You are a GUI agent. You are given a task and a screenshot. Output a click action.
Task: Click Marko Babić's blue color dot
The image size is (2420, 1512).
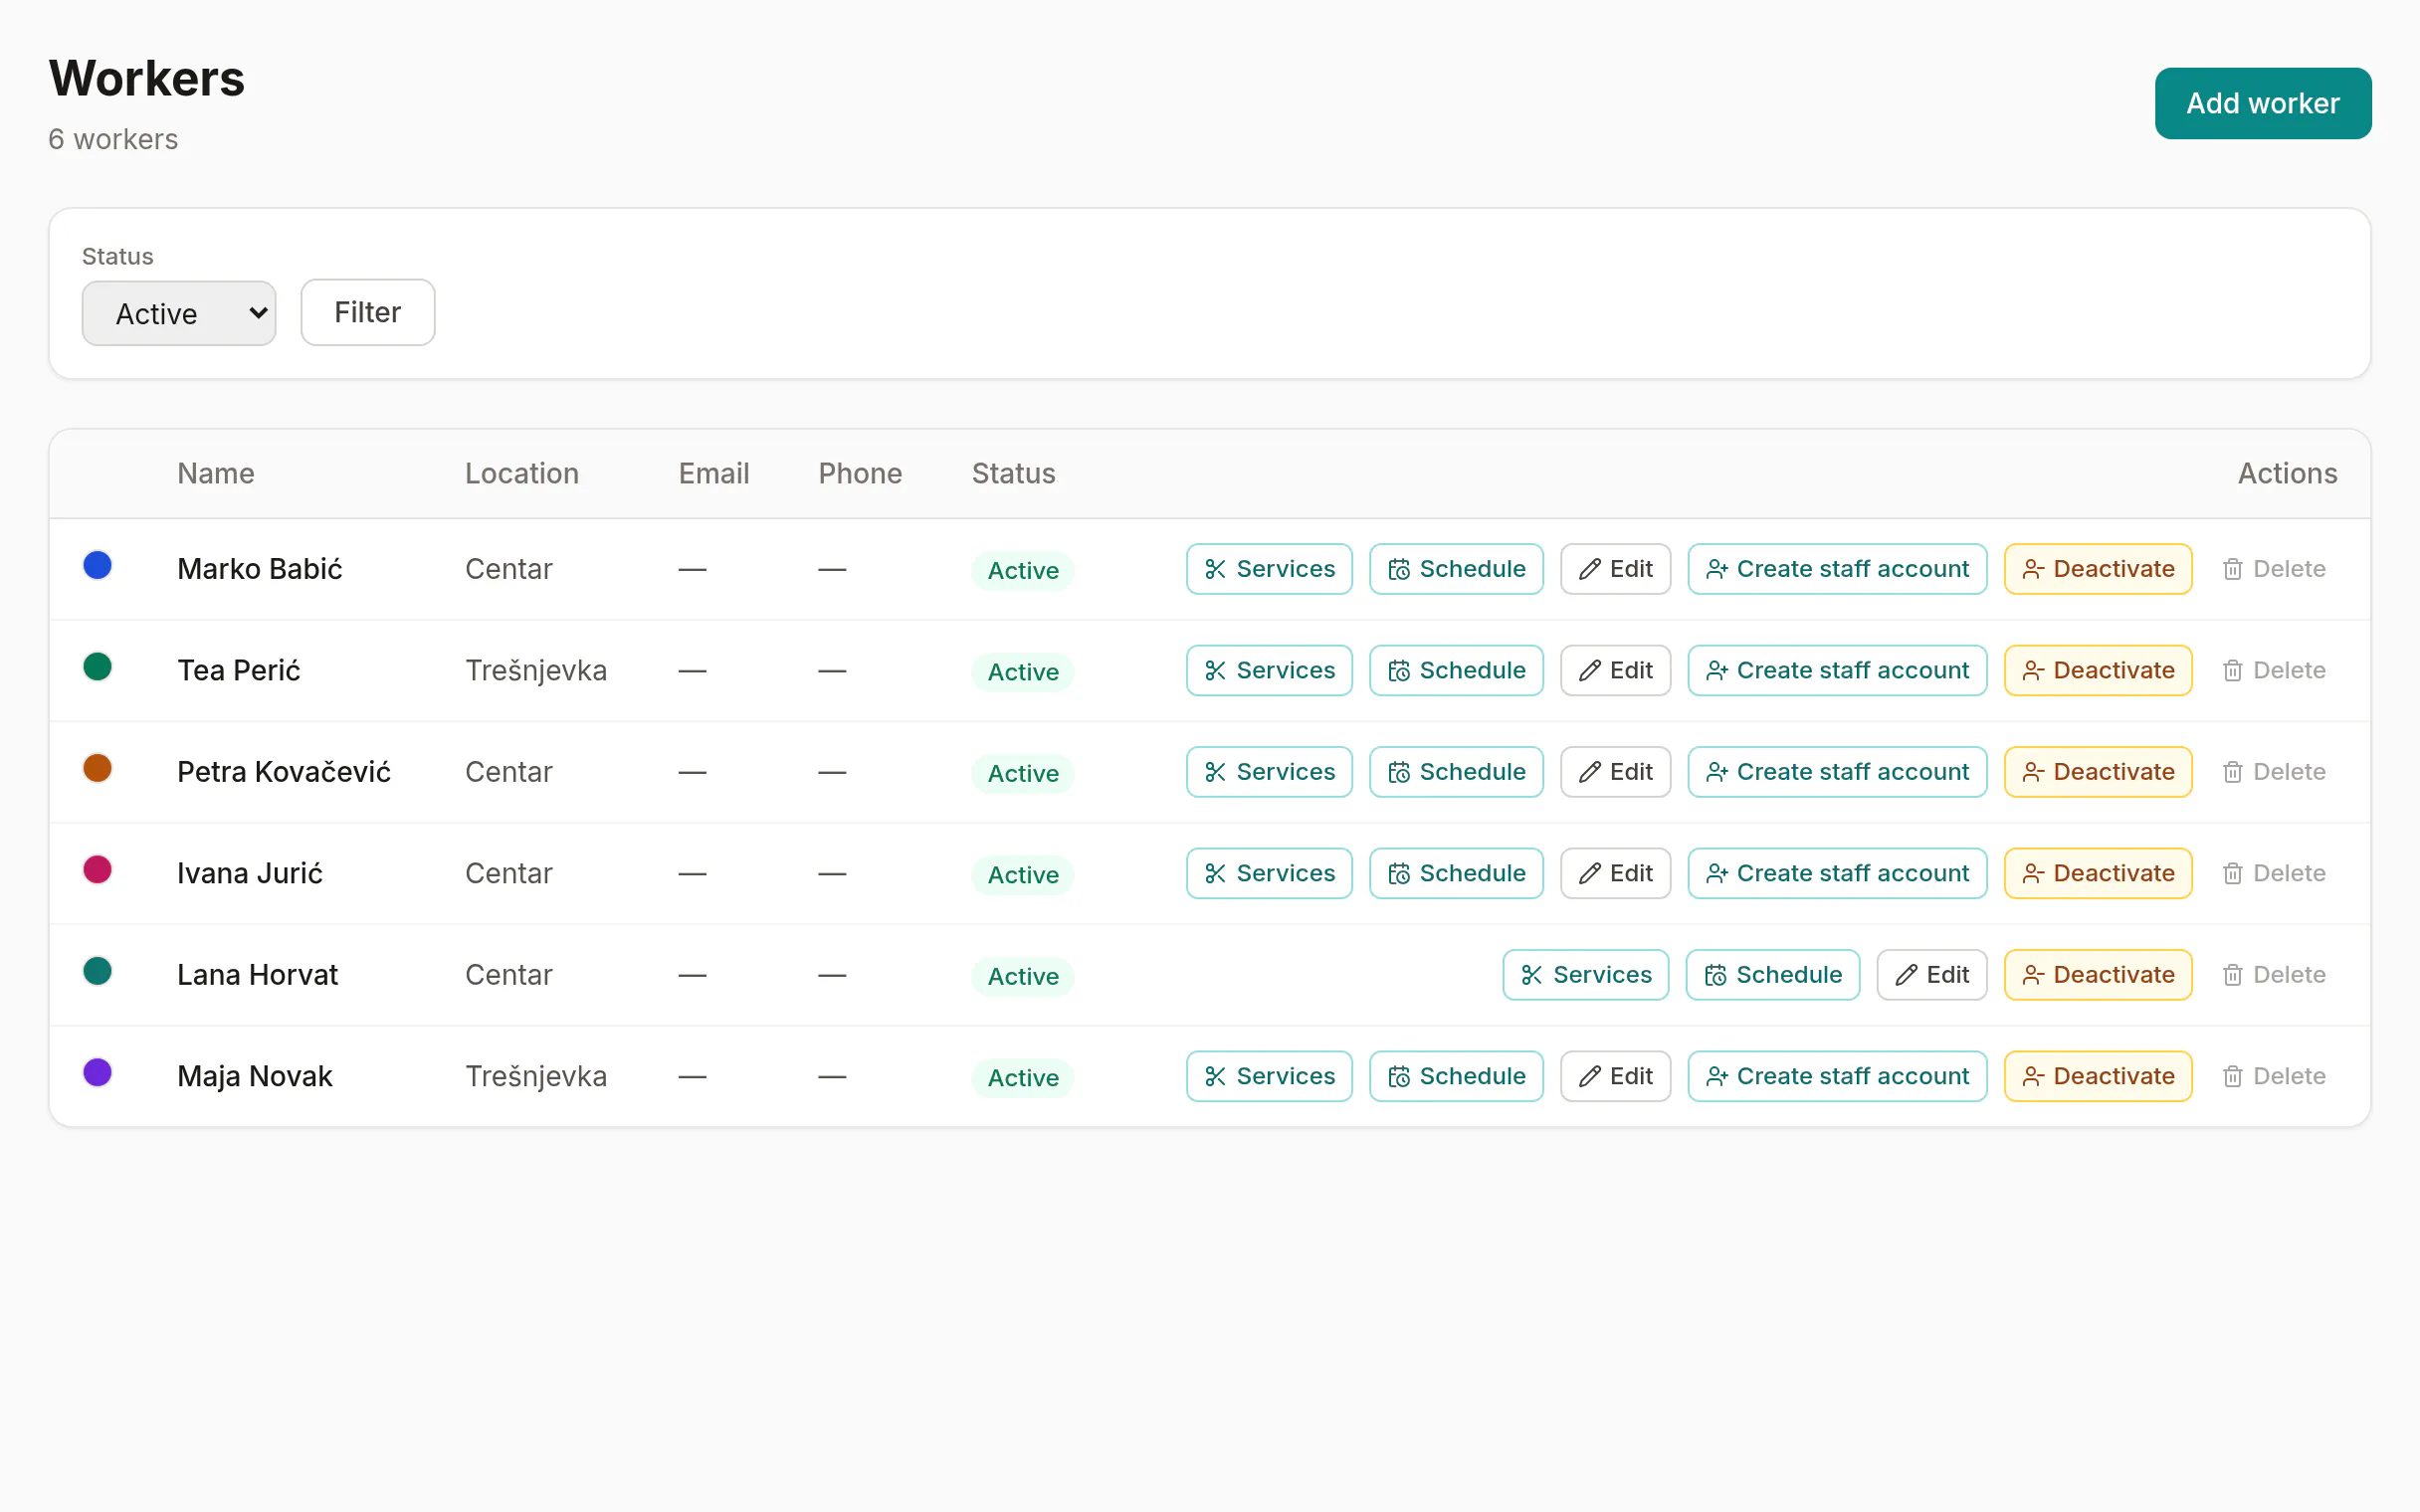click(97, 566)
